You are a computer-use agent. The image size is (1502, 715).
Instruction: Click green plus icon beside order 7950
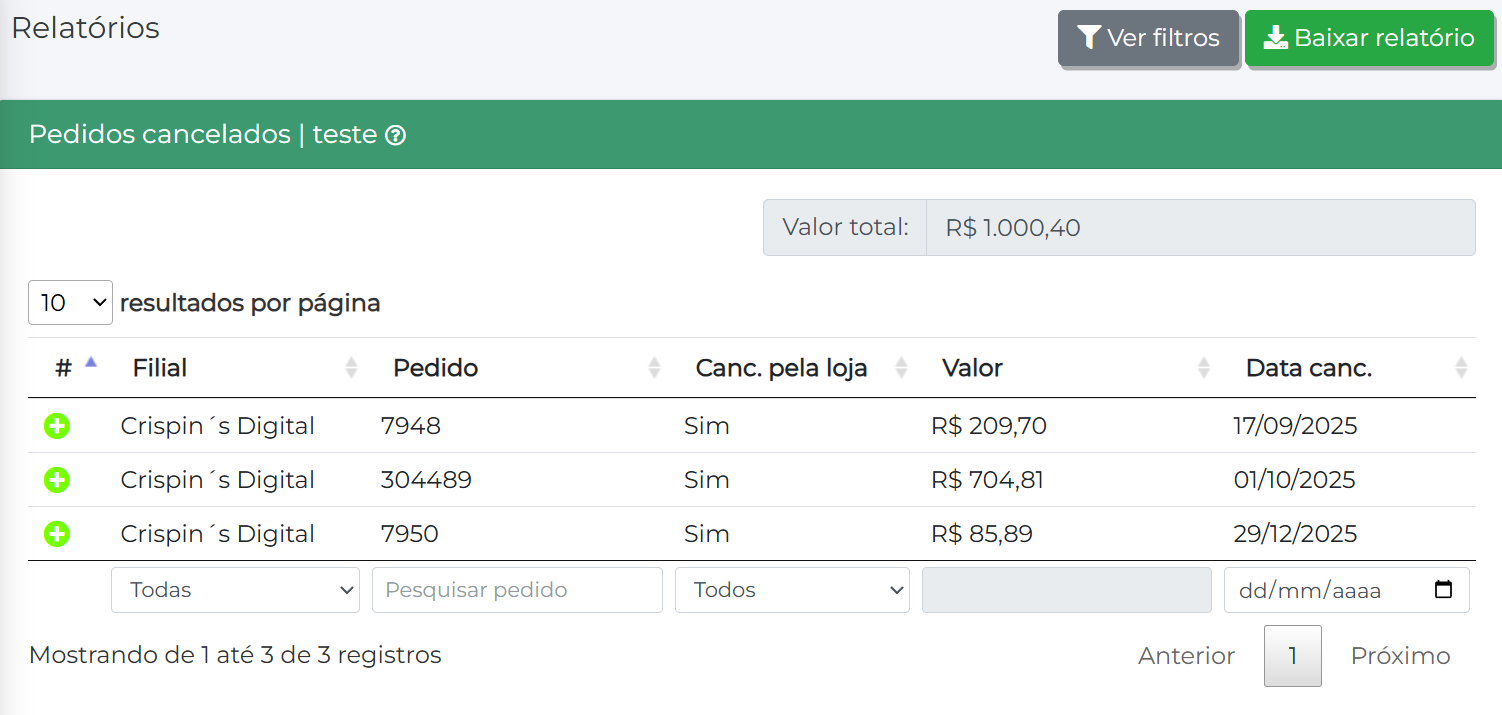pos(57,534)
